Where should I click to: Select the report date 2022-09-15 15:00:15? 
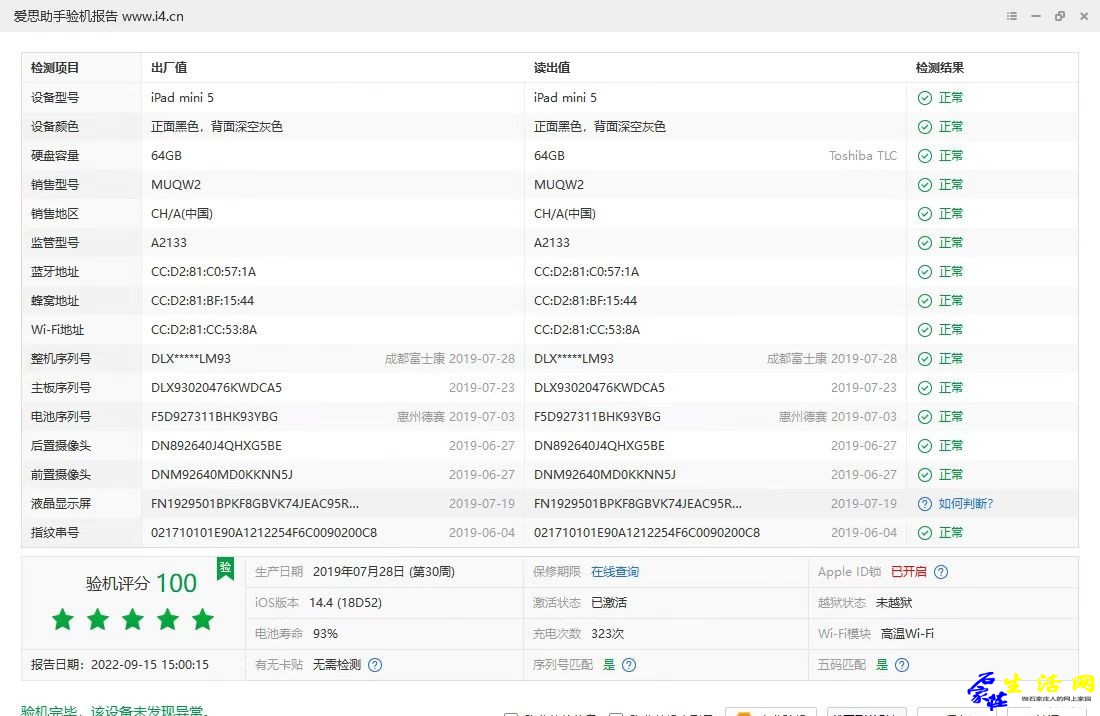150,665
